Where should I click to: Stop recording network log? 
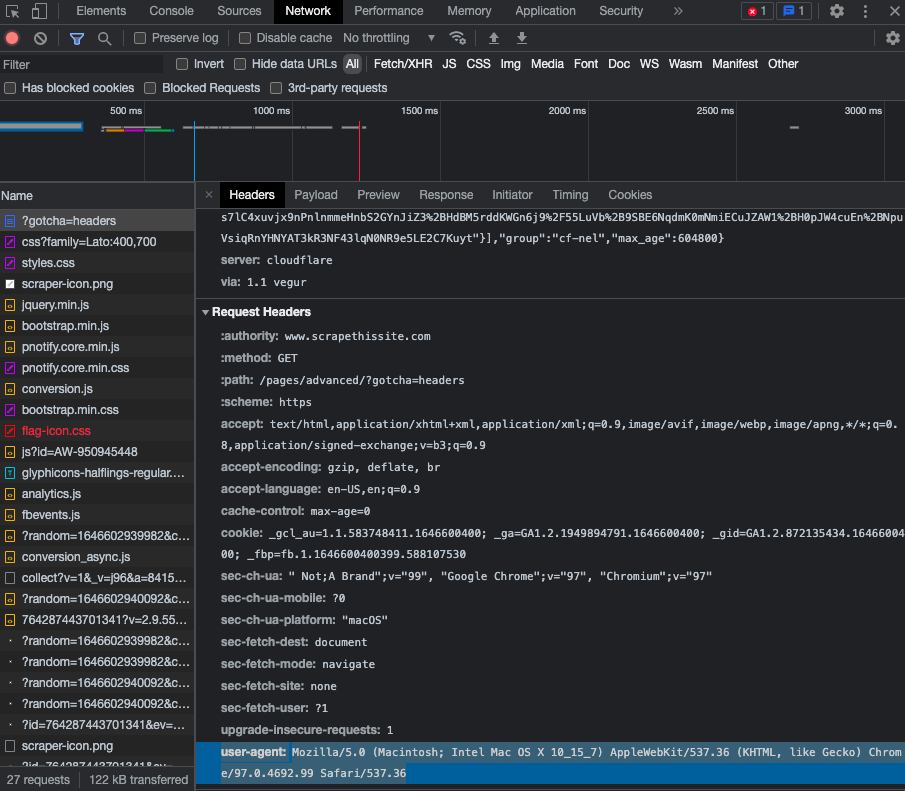pyautogui.click(x=12, y=38)
